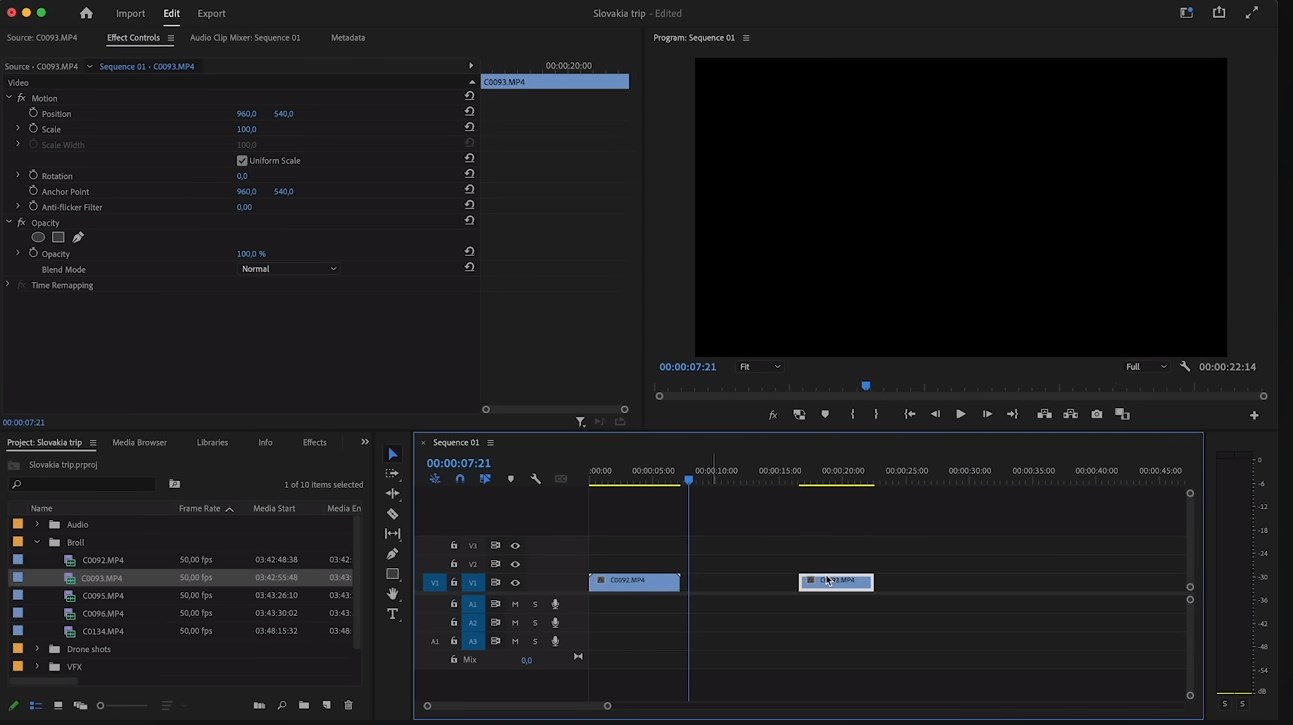Viewport: 1293px width, 725px height.
Task: Click the Home icon in the top bar
Action: [86, 13]
